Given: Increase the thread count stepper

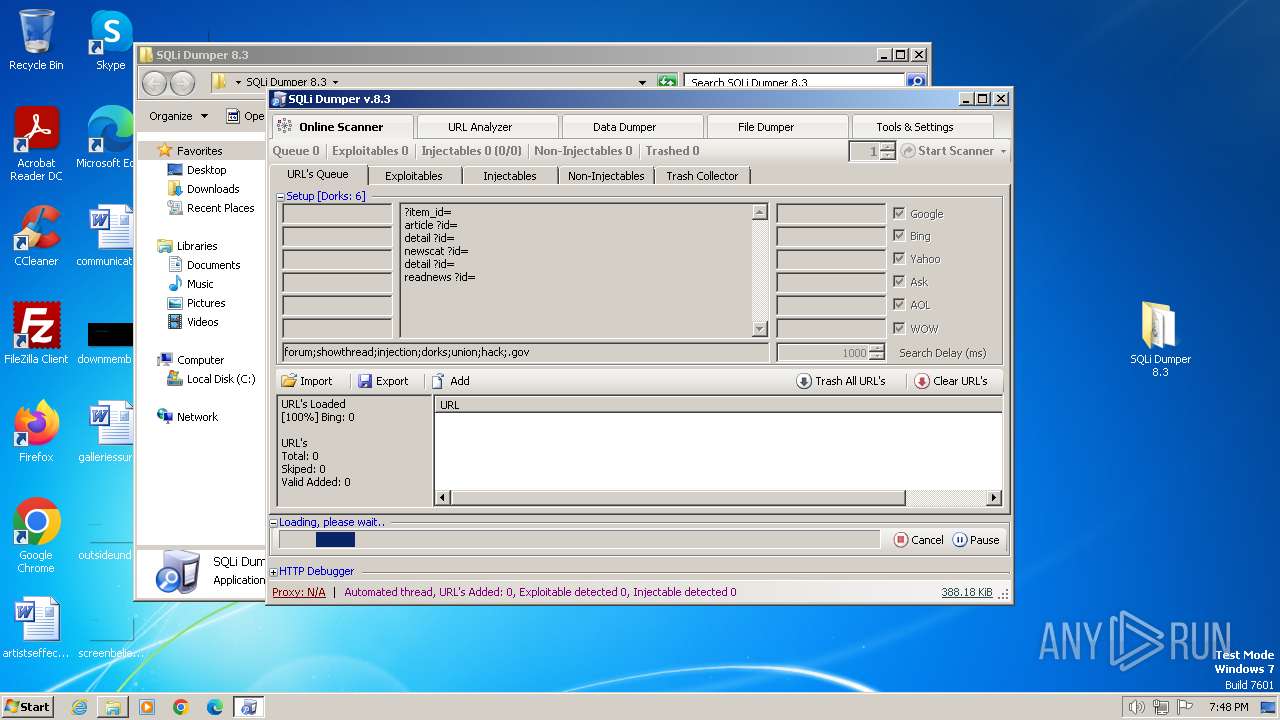Looking at the screenshot, I should click(x=888, y=146).
